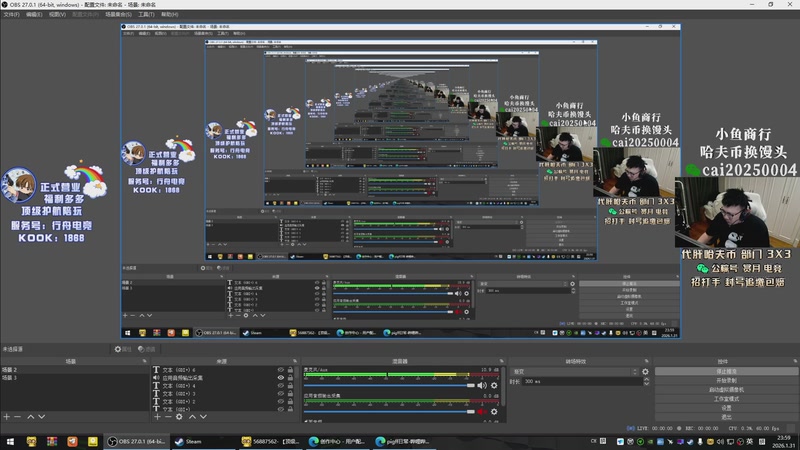Image resolution: width=800 pixels, height=450 pixels.
Task: Click 停止推流 stop streaming button
Action: point(726,371)
